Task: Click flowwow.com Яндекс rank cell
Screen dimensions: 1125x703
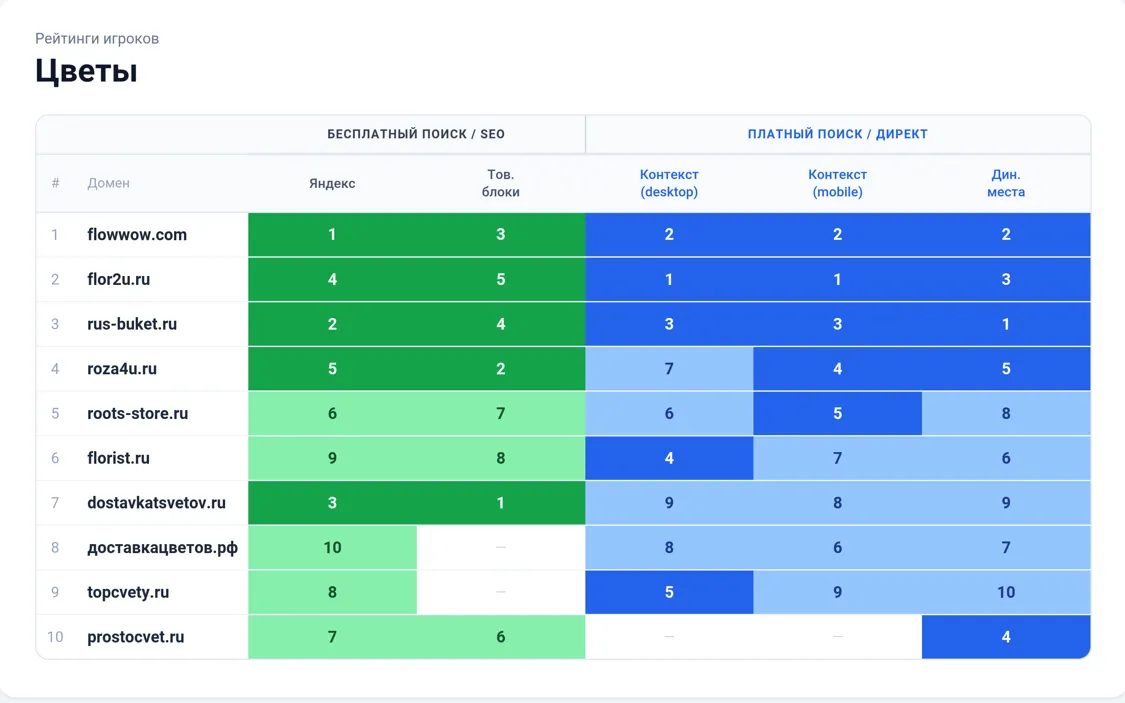Action: [332, 235]
